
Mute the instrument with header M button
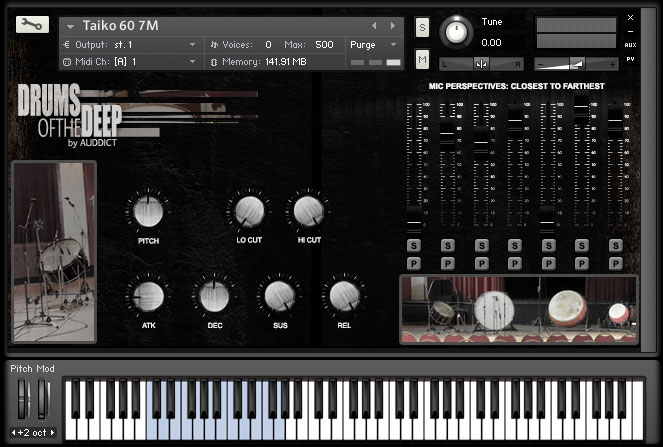click(x=422, y=61)
